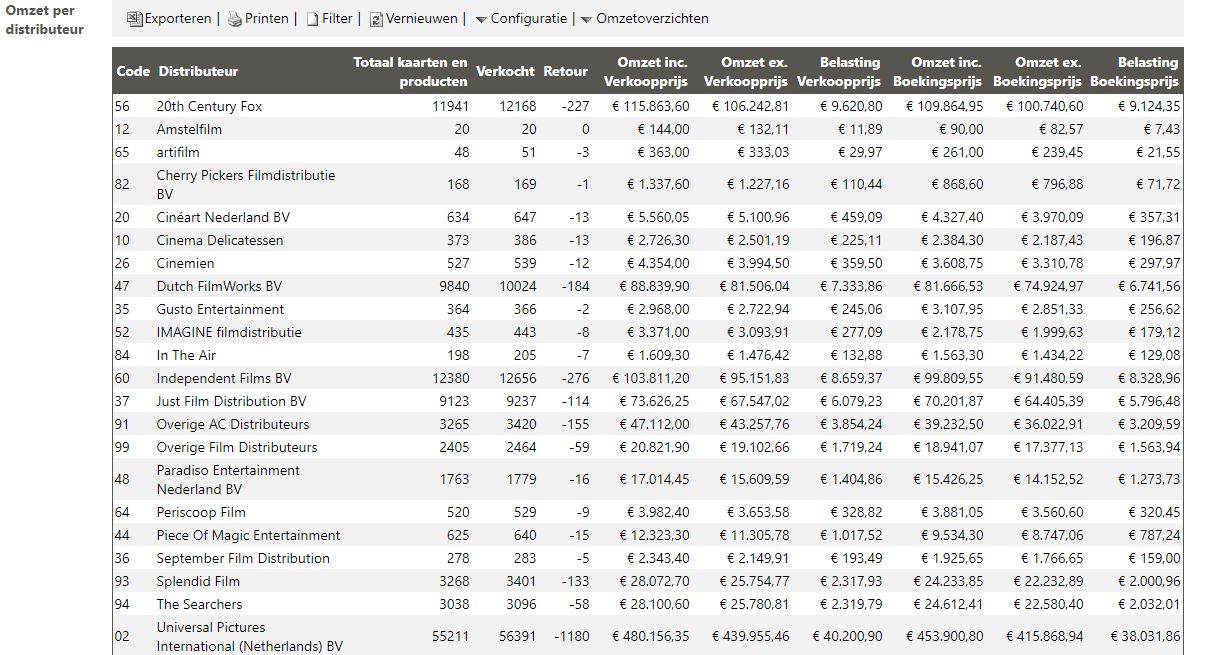Select the Universal Pictures International row
This screenshot has width=1206, height=655.
click(648, 636)
